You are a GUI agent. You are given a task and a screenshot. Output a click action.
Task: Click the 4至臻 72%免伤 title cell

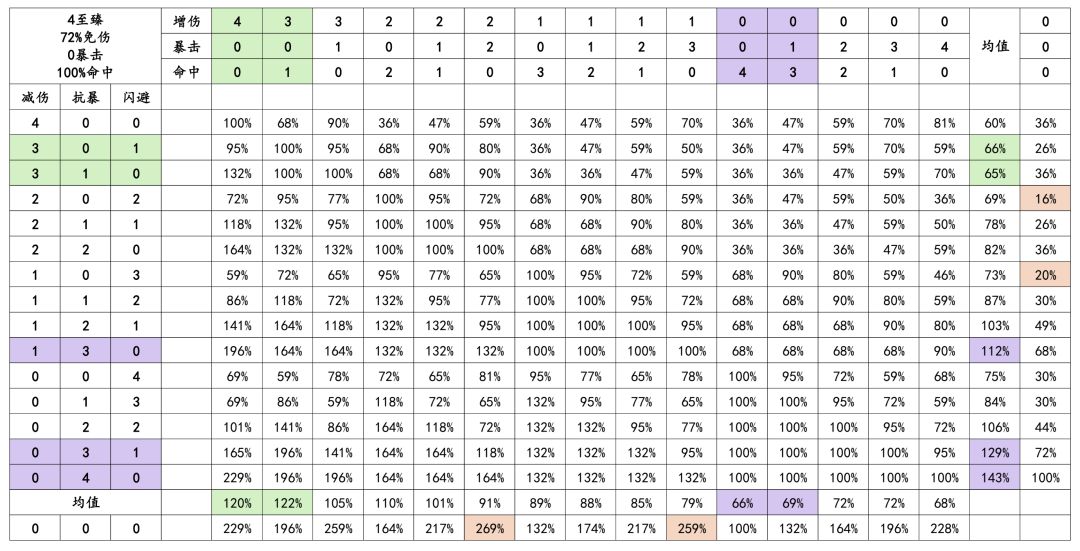(84, 46)
